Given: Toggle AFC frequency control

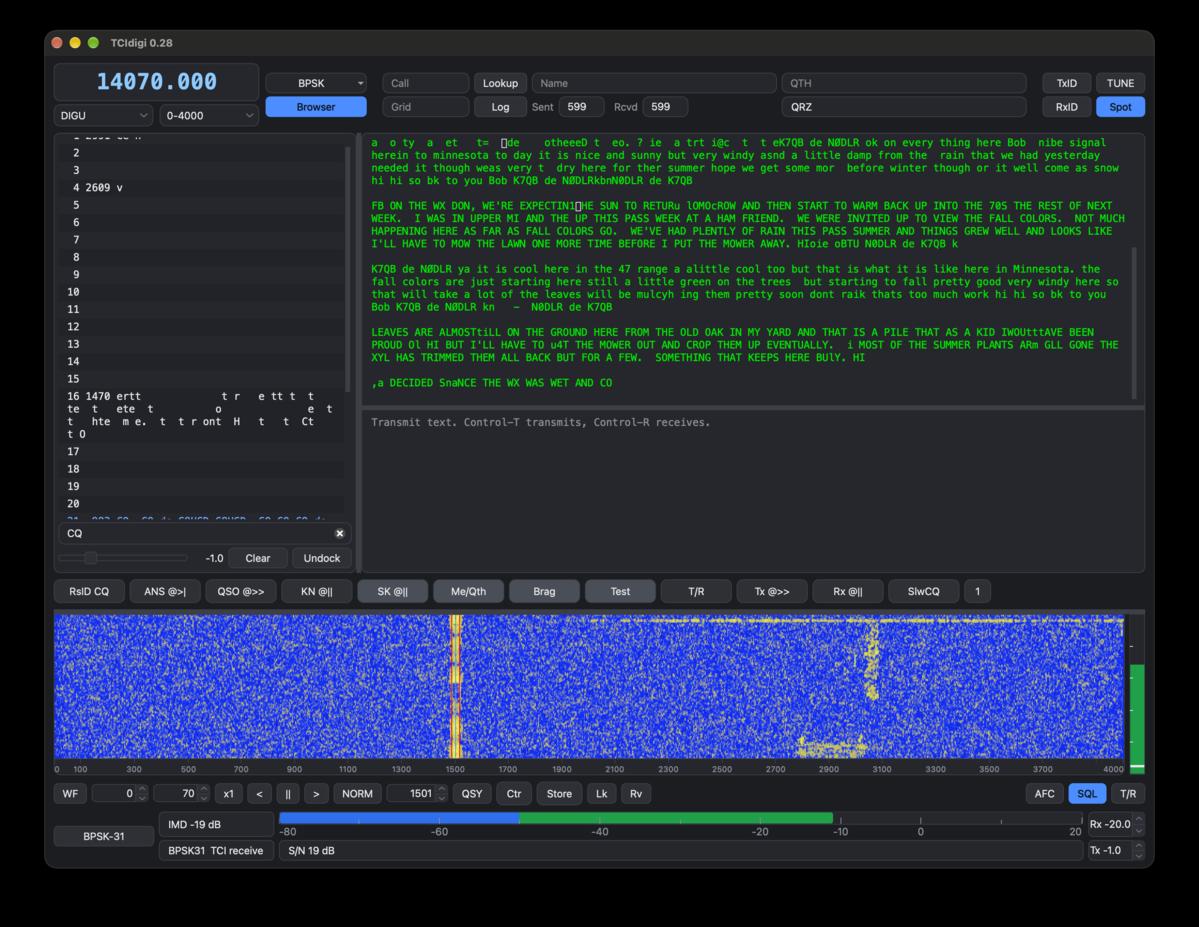Looking at the screenshot, I should coord(1044,793).
